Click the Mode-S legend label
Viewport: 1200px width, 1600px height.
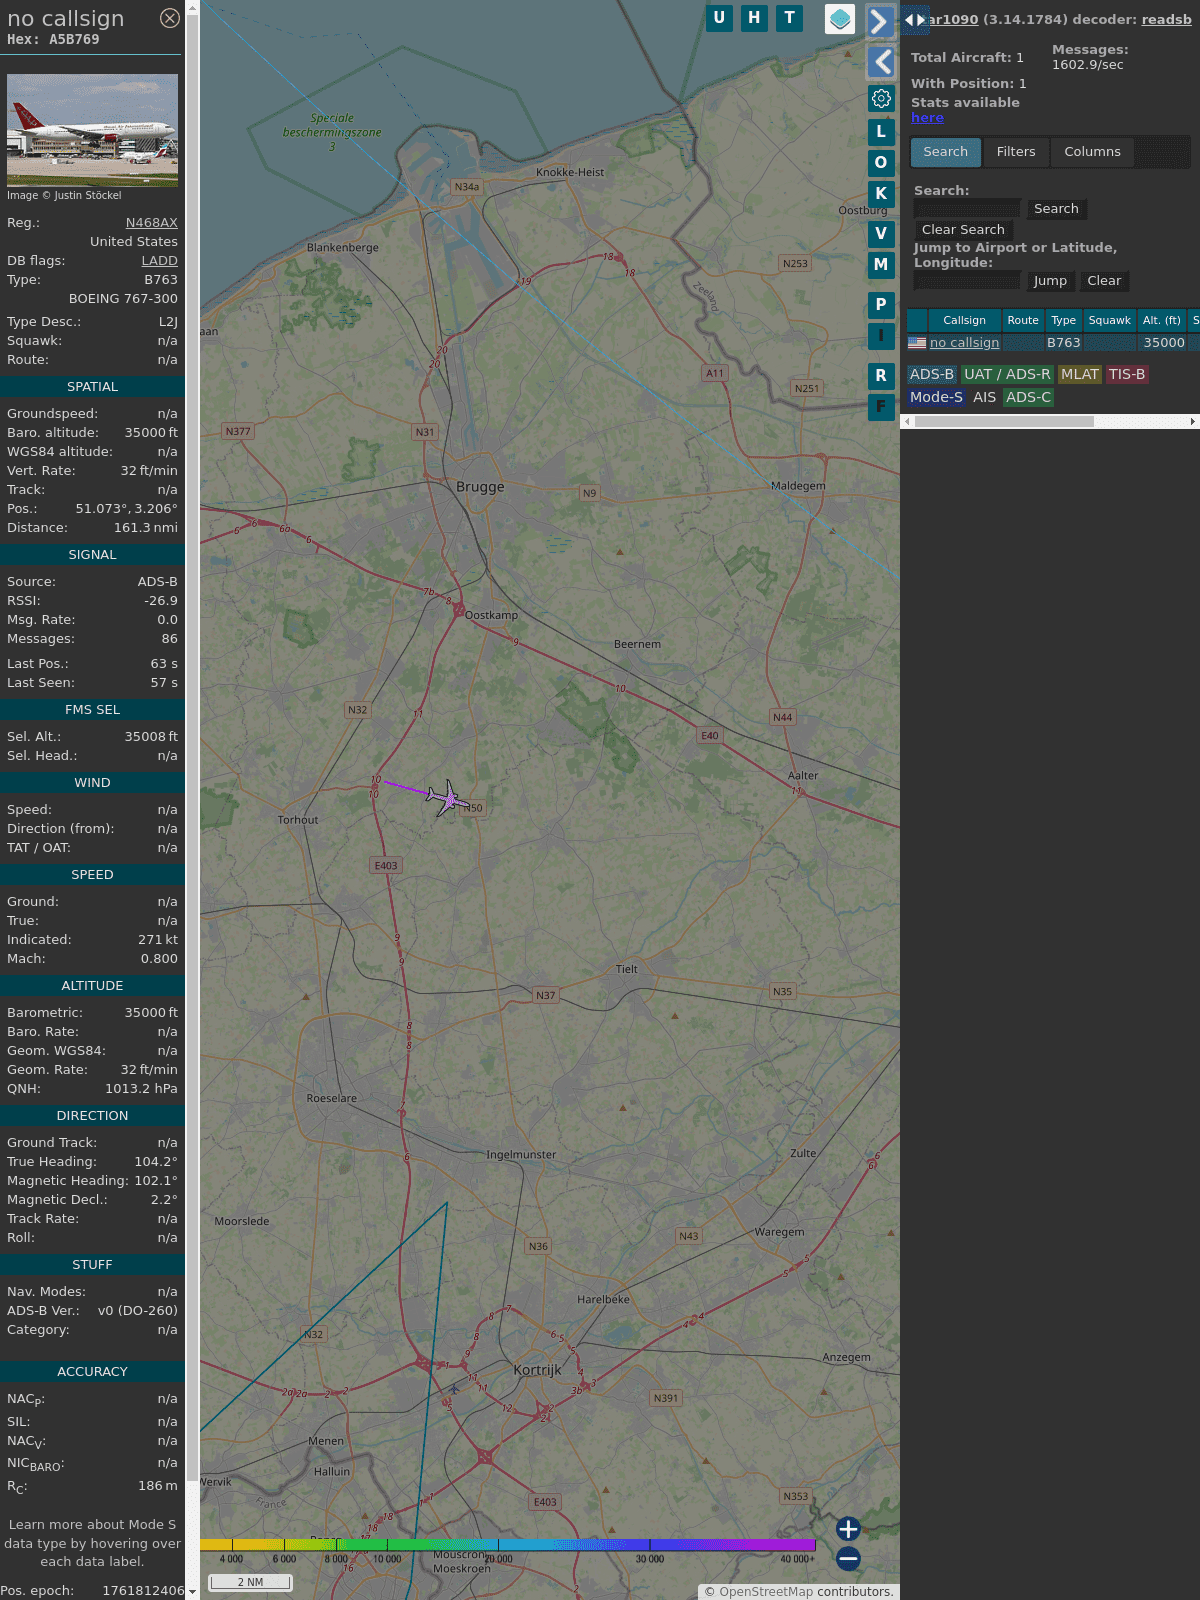[x=936, y=397]
